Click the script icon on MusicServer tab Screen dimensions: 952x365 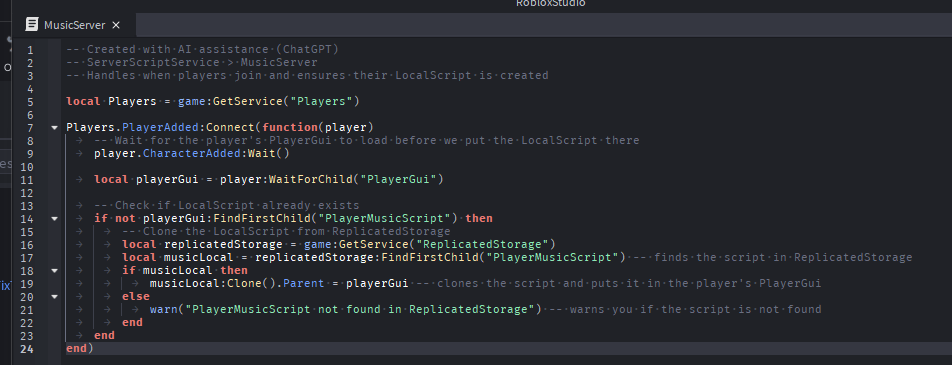[x=32, y=25]
